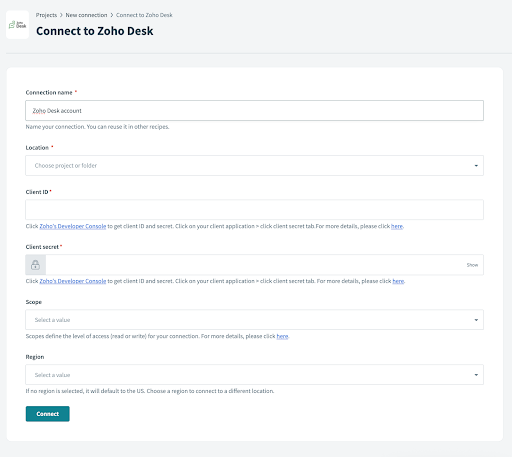Click the Connect button
This screenshot has width=512, height=457.
click(48, 414)
